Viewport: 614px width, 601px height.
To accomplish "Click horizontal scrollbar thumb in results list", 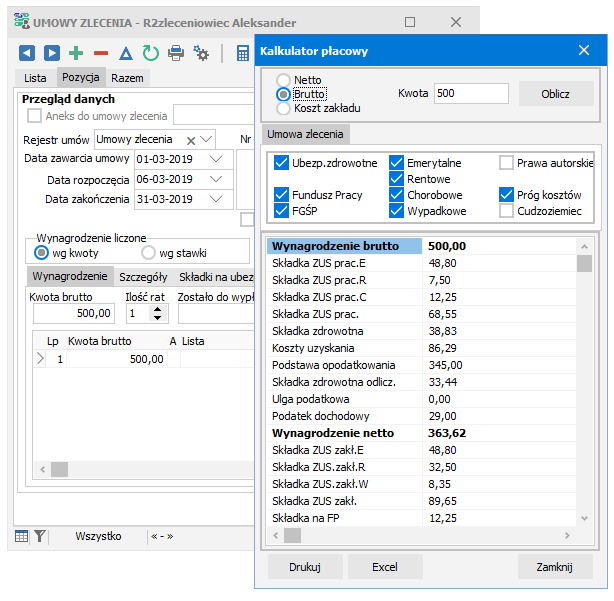I will [293, 535].
